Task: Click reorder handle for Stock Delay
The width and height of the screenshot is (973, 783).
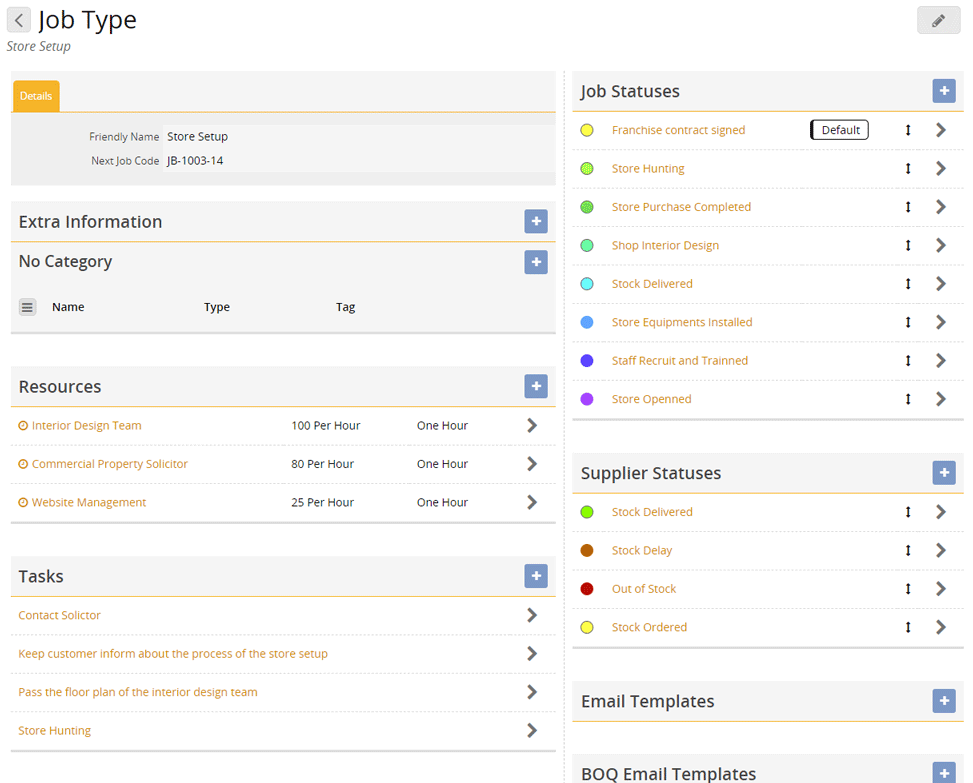Action: pyautogui.click(x=908, y=550)
